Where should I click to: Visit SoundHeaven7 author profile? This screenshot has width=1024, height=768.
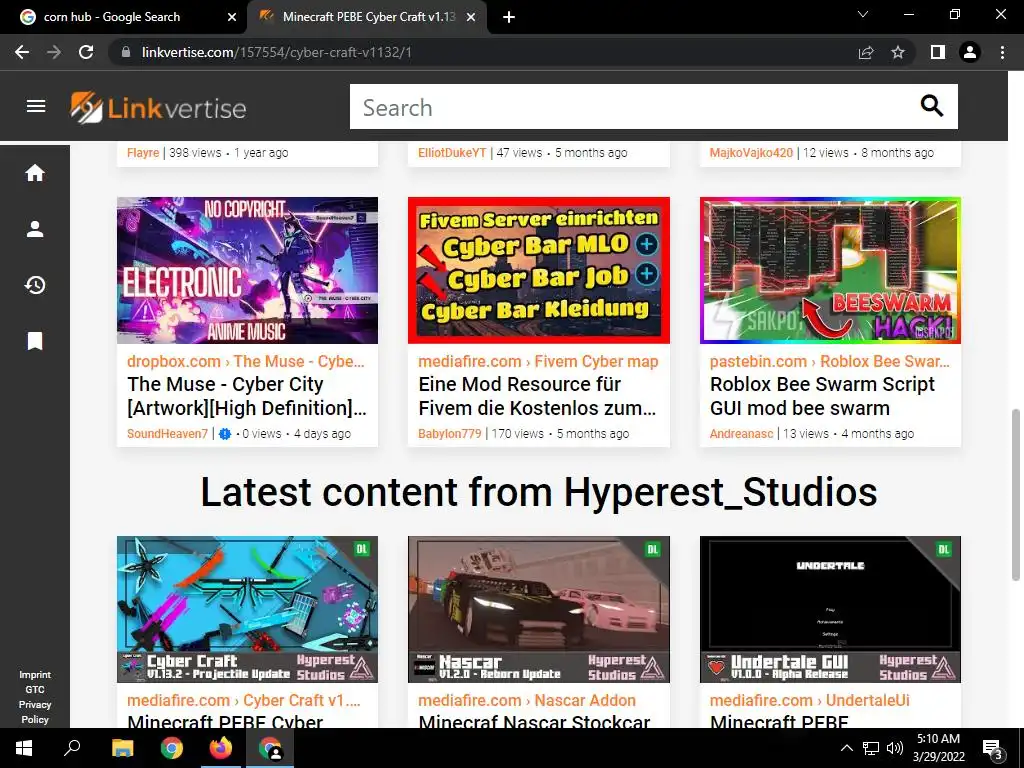167,434
